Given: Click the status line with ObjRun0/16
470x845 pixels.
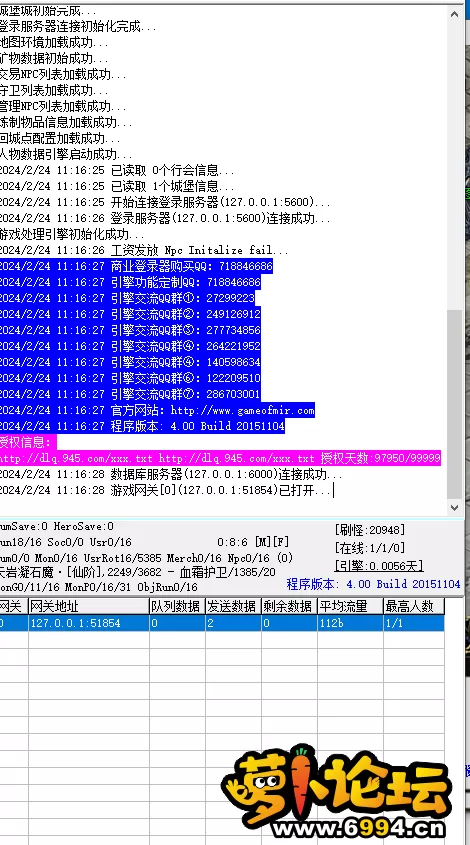Looking at the screenshot, I should 99,587.
